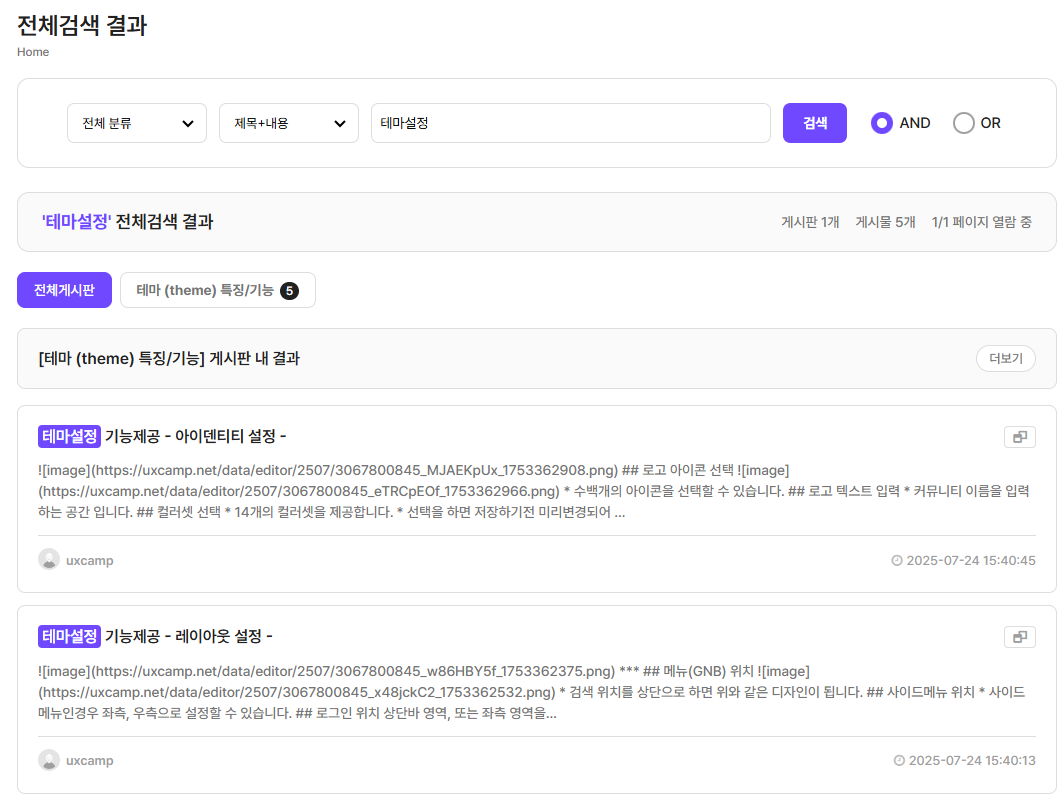Go to Home breadcrumb link

tap(33, 52)
